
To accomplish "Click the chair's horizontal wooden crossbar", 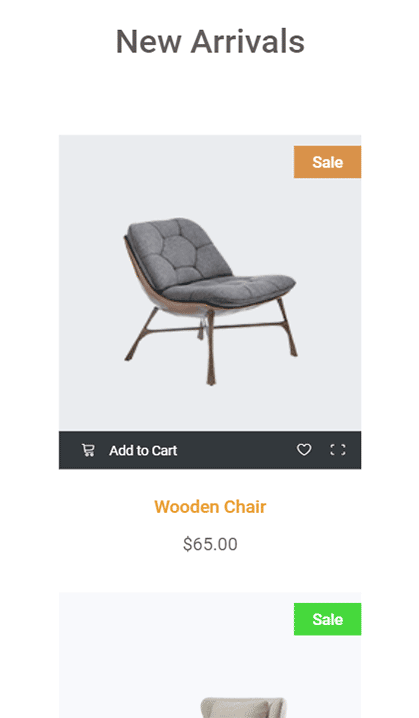I will [215, 327].
